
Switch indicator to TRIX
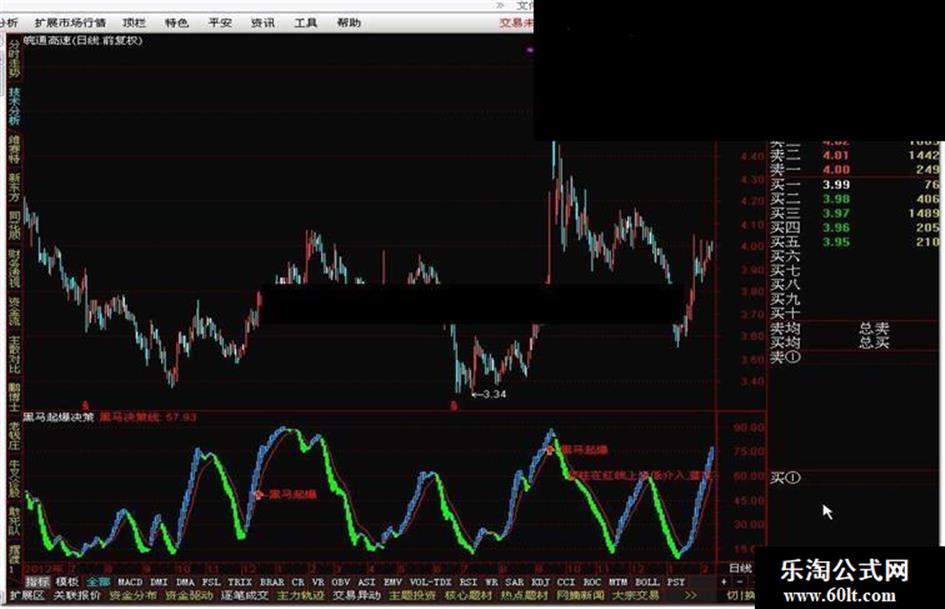click(x=240, y=582)
